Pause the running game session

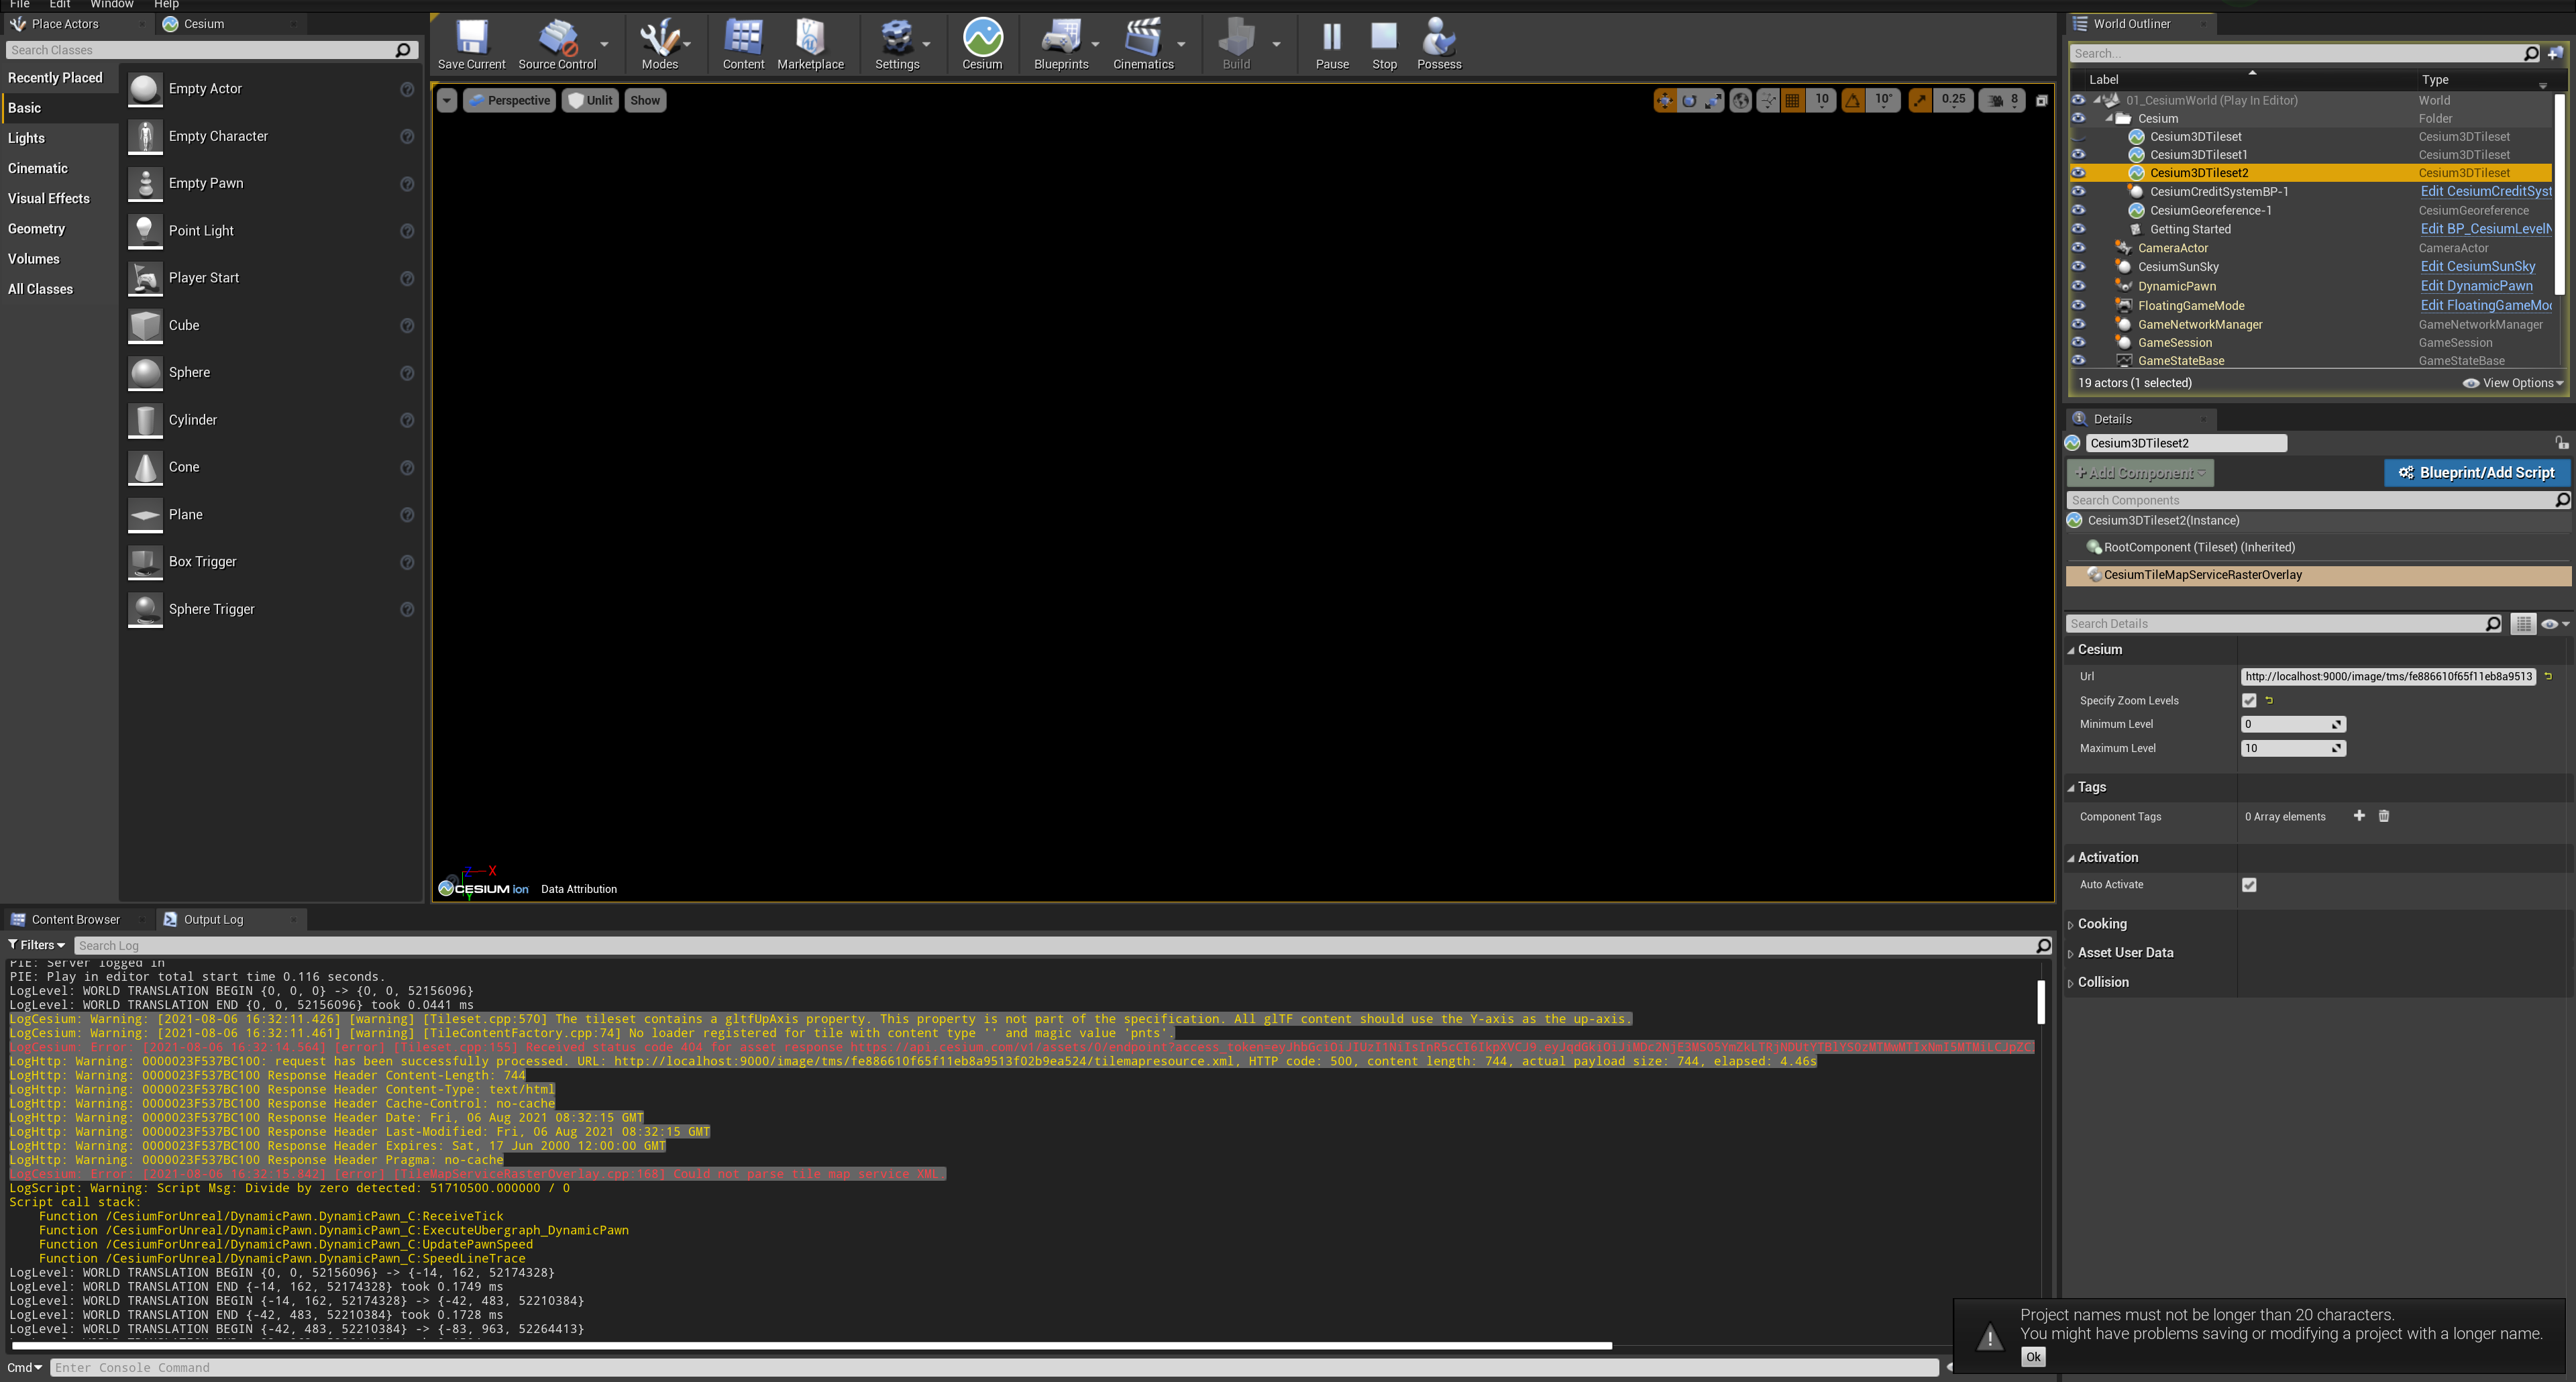click(x=1331, y=42)
